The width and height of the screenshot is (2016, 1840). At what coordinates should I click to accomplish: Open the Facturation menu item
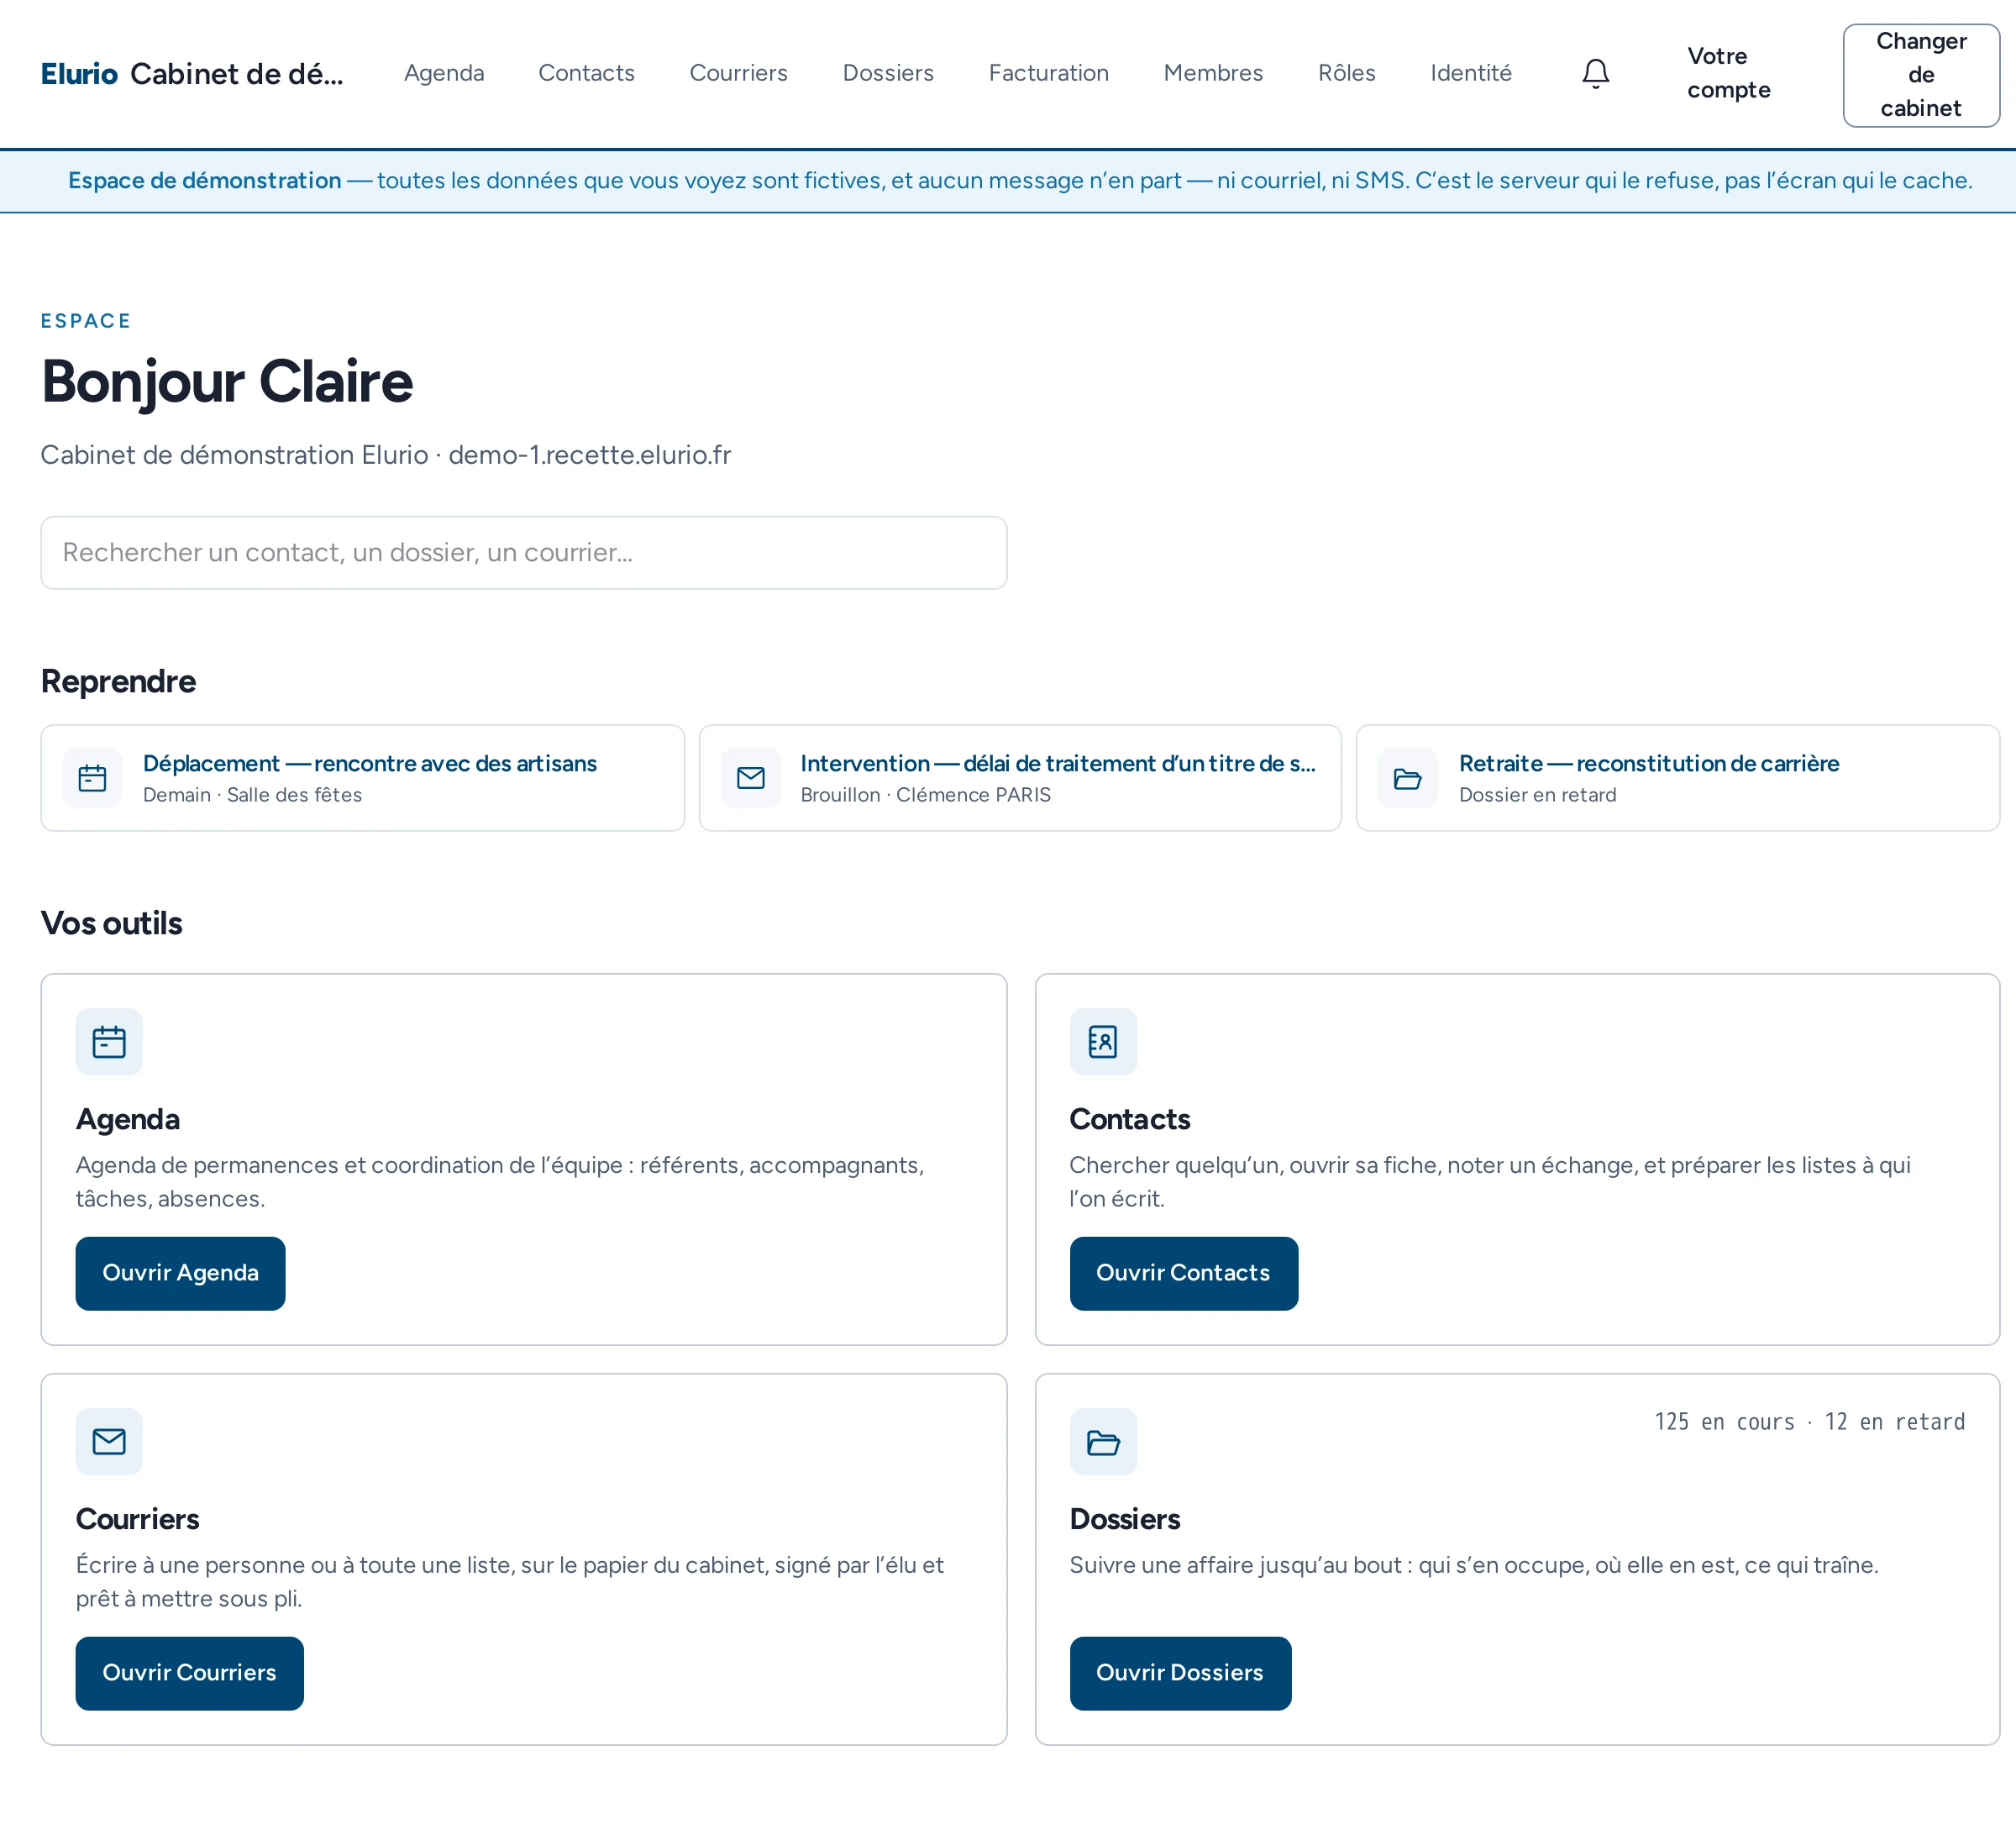click(1048, 73)
